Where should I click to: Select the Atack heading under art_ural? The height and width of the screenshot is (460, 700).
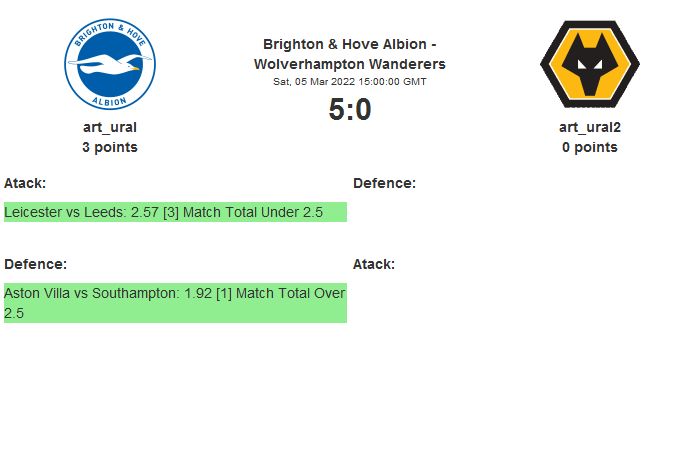pyautogui.click(x=25, y=183)
